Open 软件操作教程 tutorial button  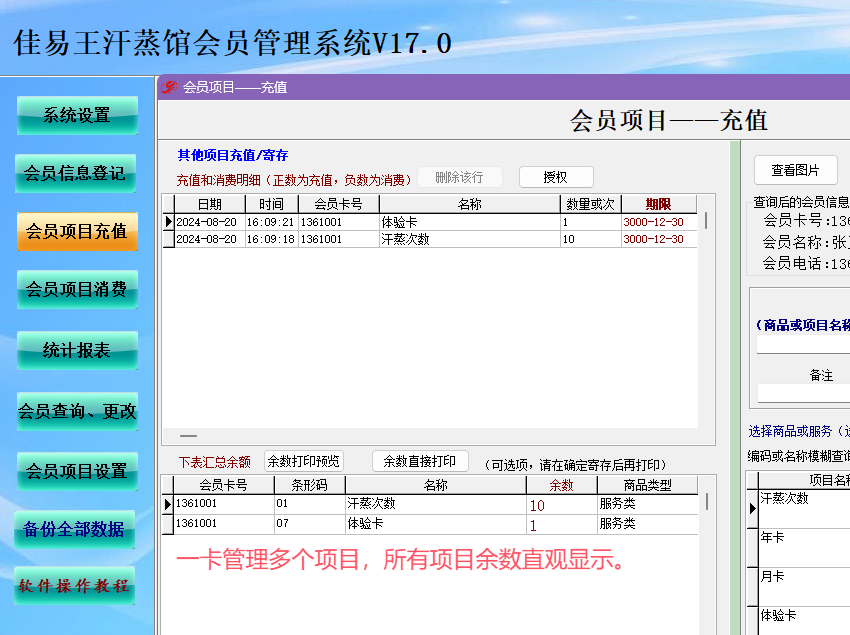coord(74,586)
